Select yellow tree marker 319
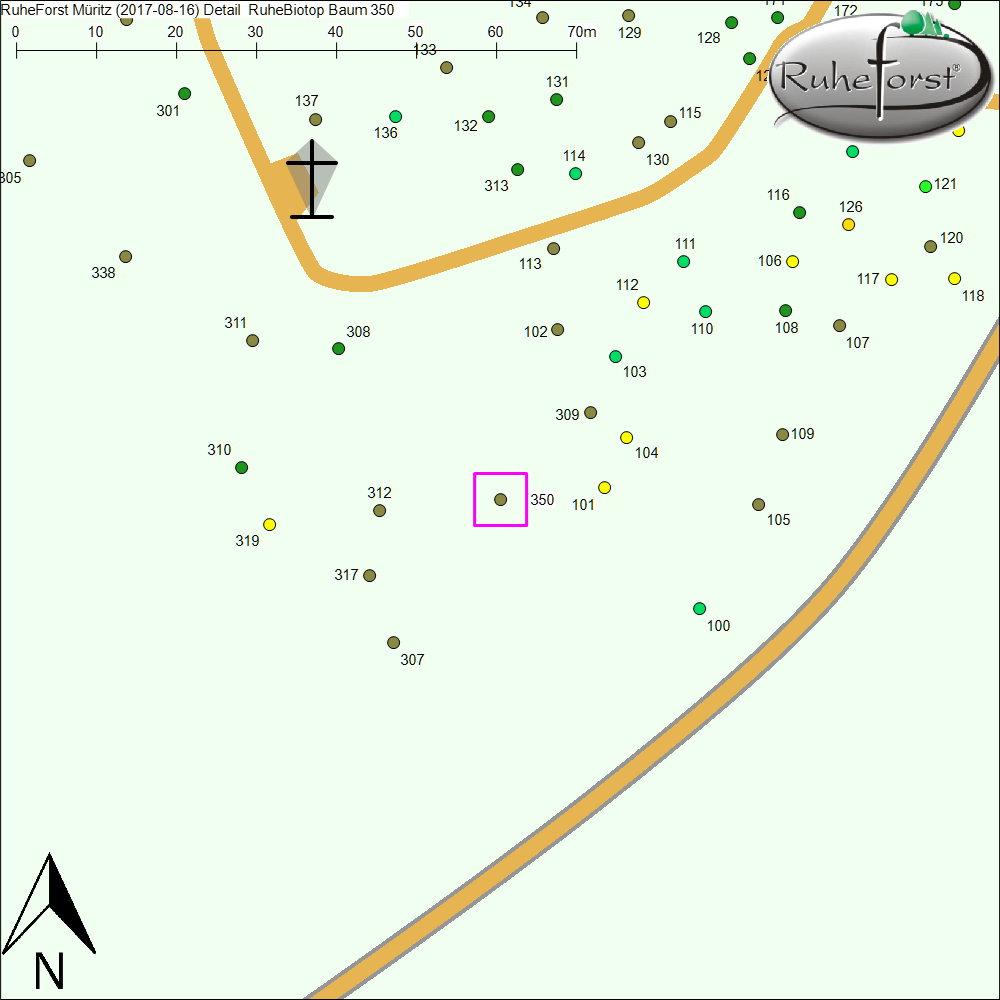Screen dimensions: 1000x1000 pyautogui.click(x=269, y=525)
